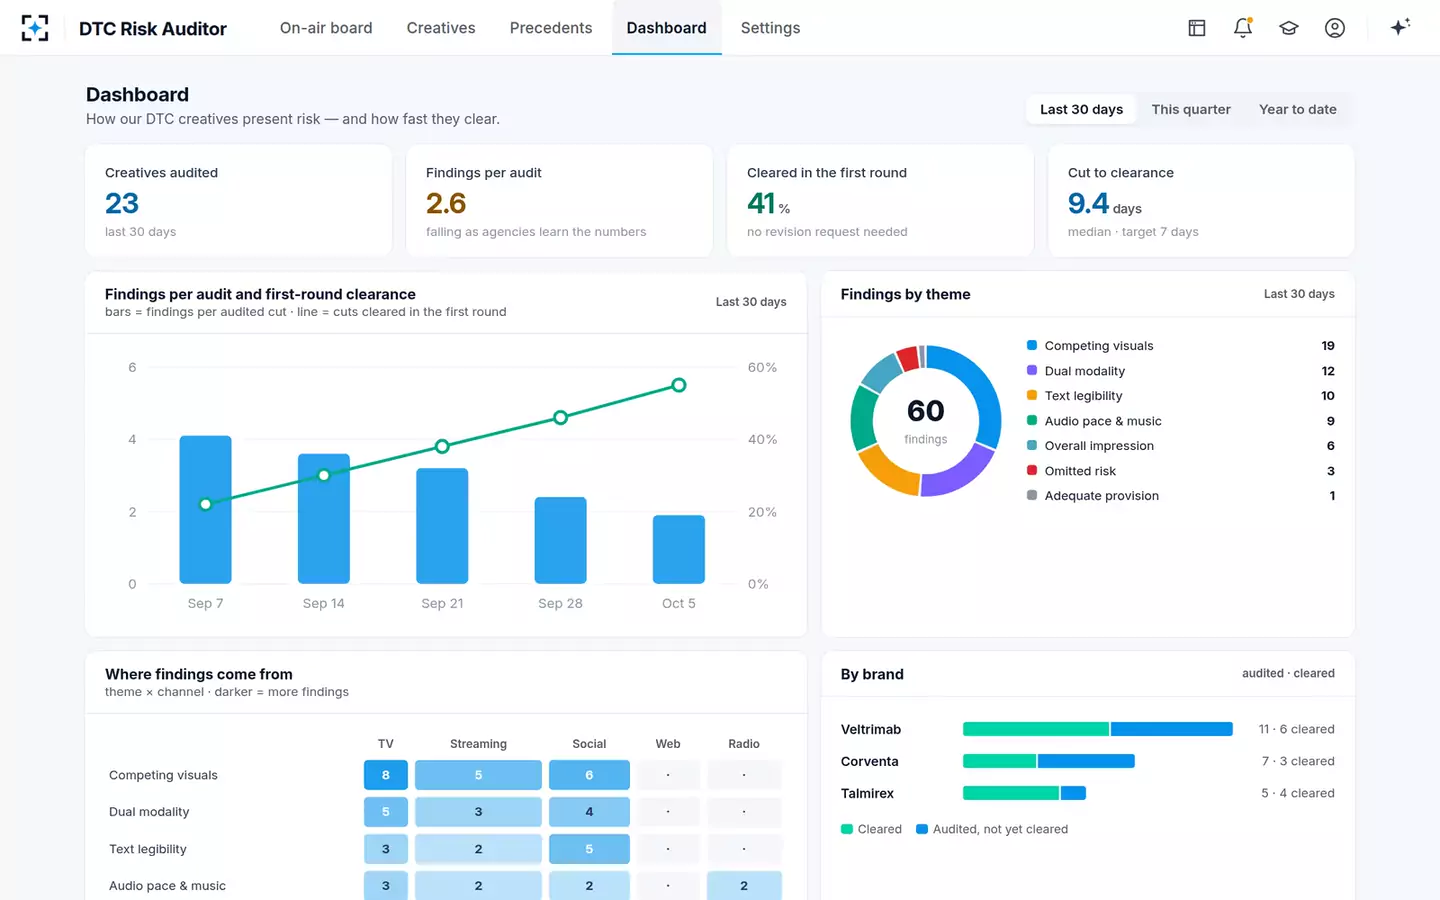Open notifications bell
This screenshot has height=900, width=1440.
[x=1243, y=28]
